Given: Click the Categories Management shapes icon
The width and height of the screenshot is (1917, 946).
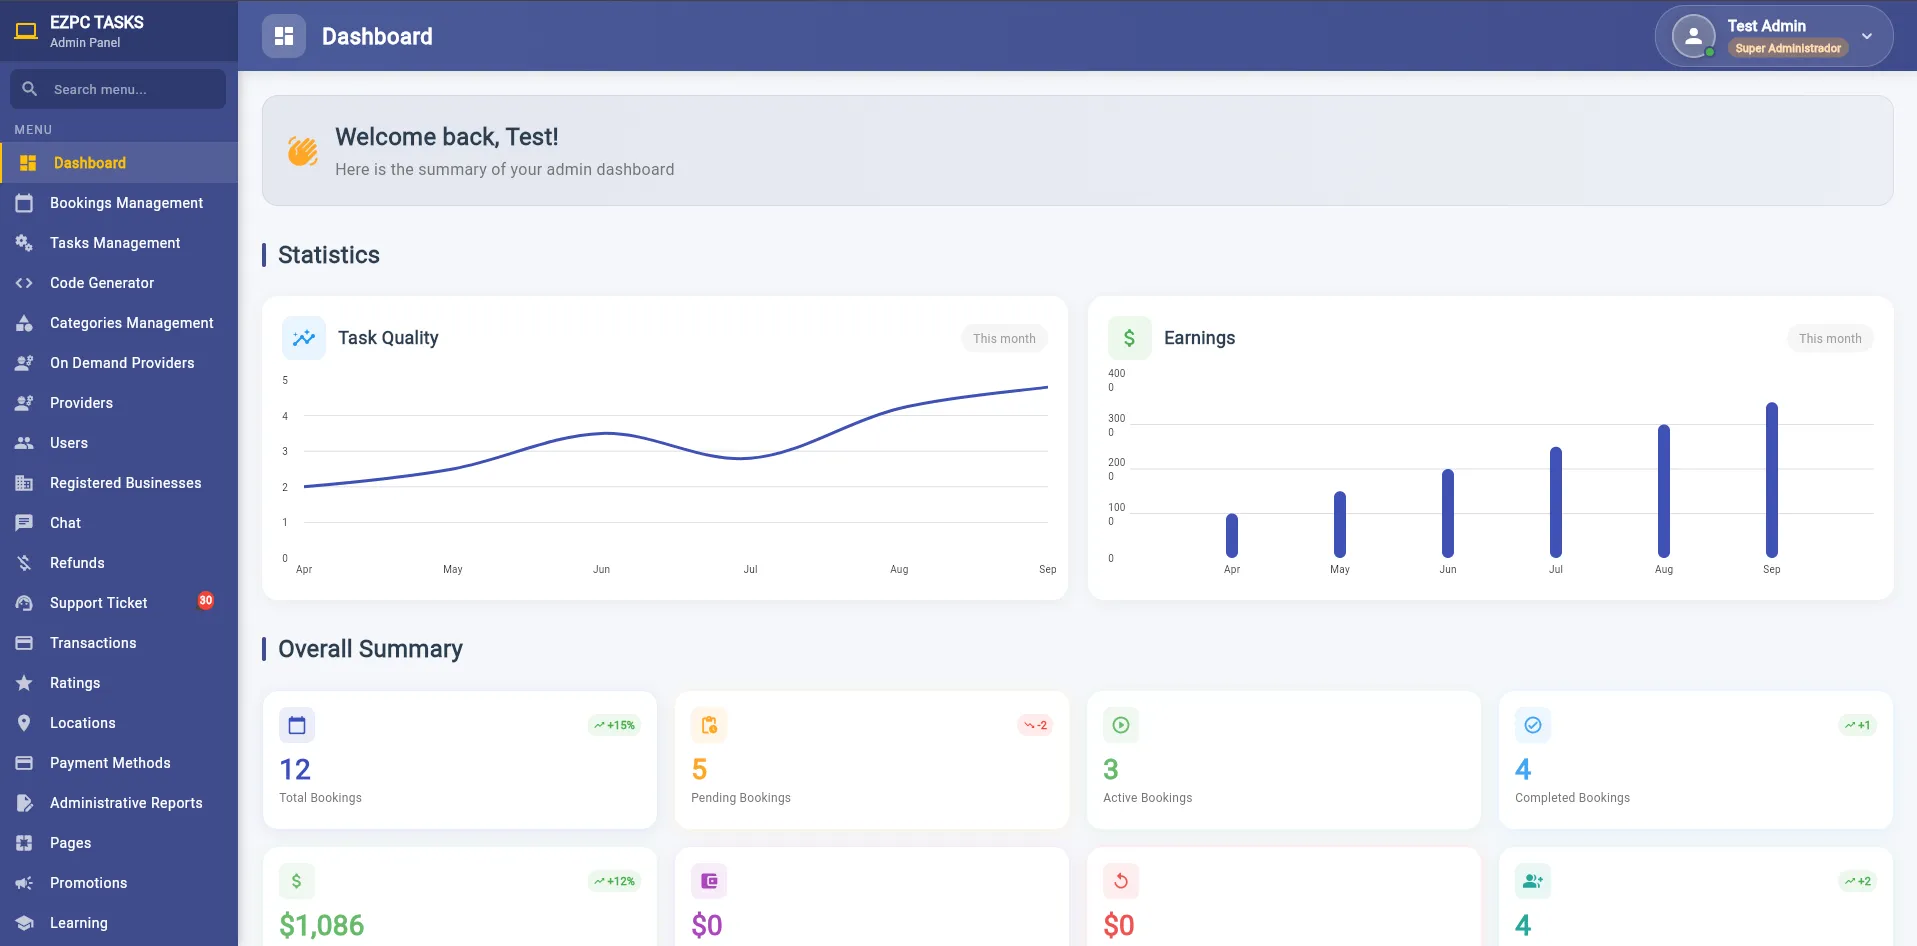Looking at the screenshot, I should tap(25, 323).
